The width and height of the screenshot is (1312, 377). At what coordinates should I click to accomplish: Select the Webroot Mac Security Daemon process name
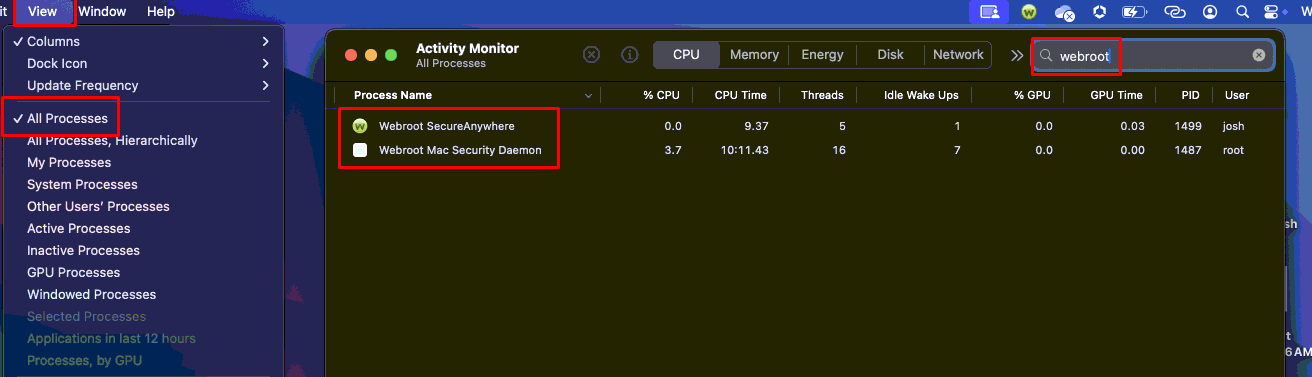tap(460, 150)
